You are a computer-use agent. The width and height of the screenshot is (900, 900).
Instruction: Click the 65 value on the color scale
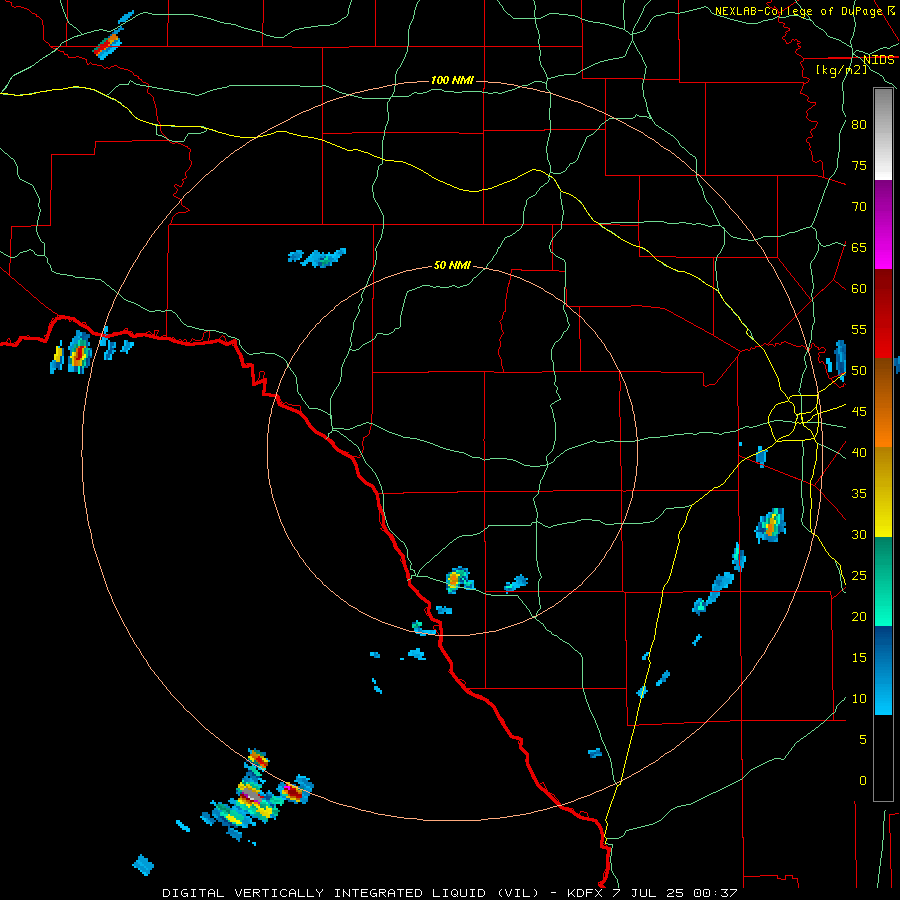pos(859,248)
